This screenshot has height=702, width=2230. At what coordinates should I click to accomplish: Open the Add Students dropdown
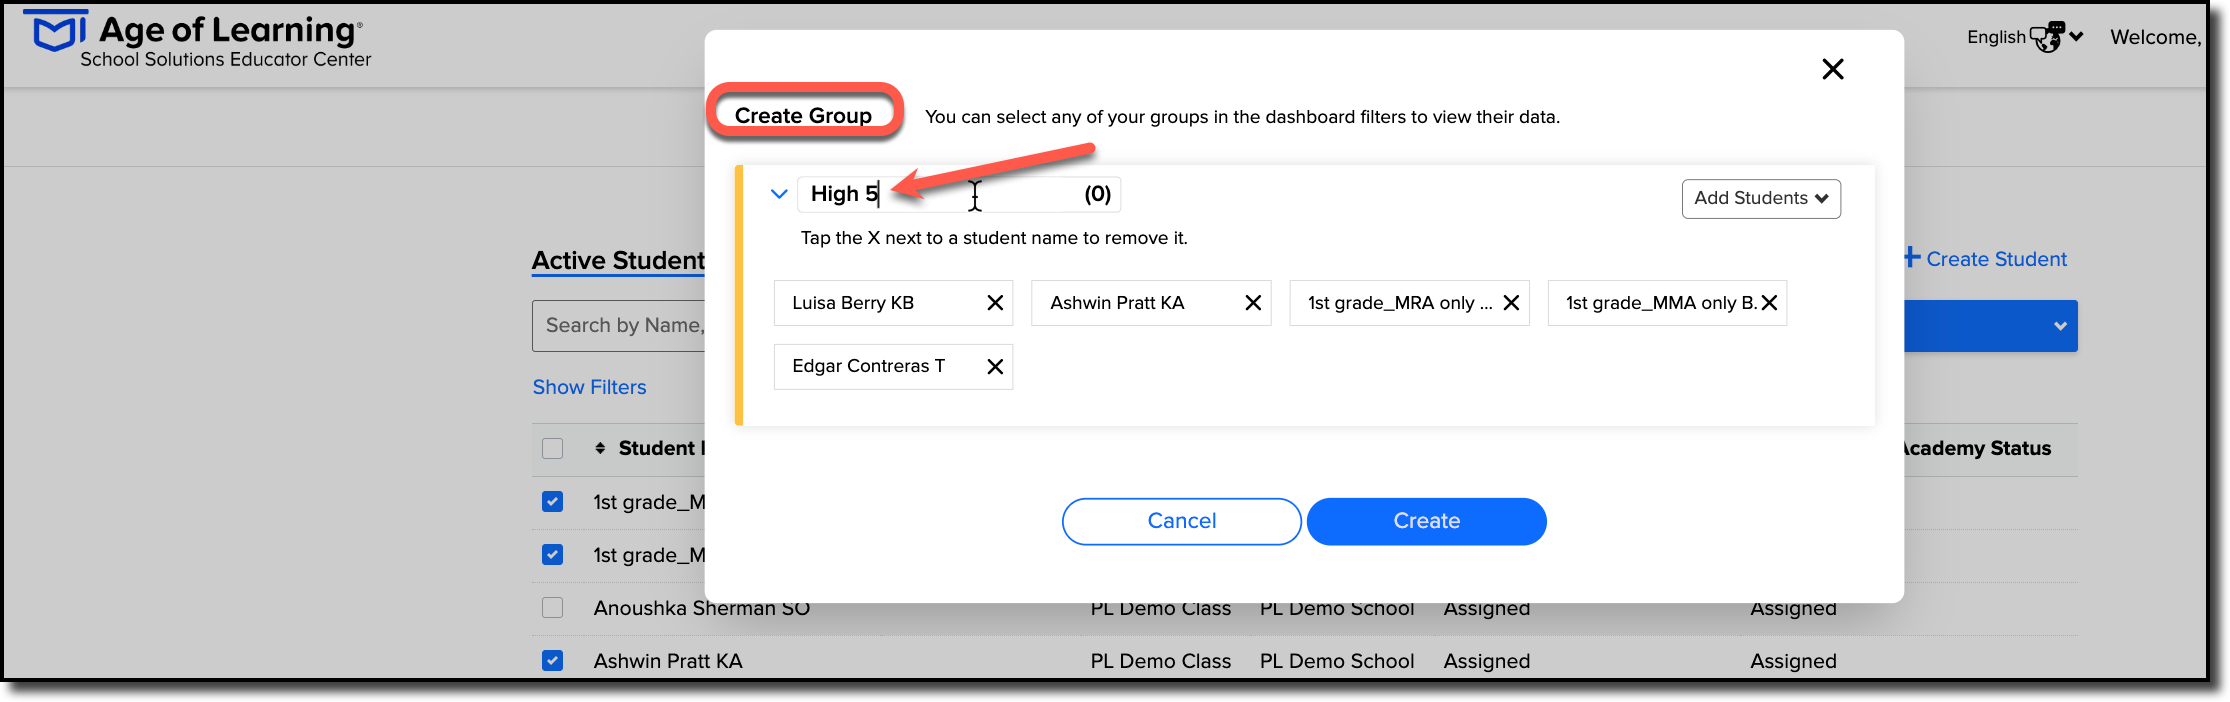tap(1761, 198)
